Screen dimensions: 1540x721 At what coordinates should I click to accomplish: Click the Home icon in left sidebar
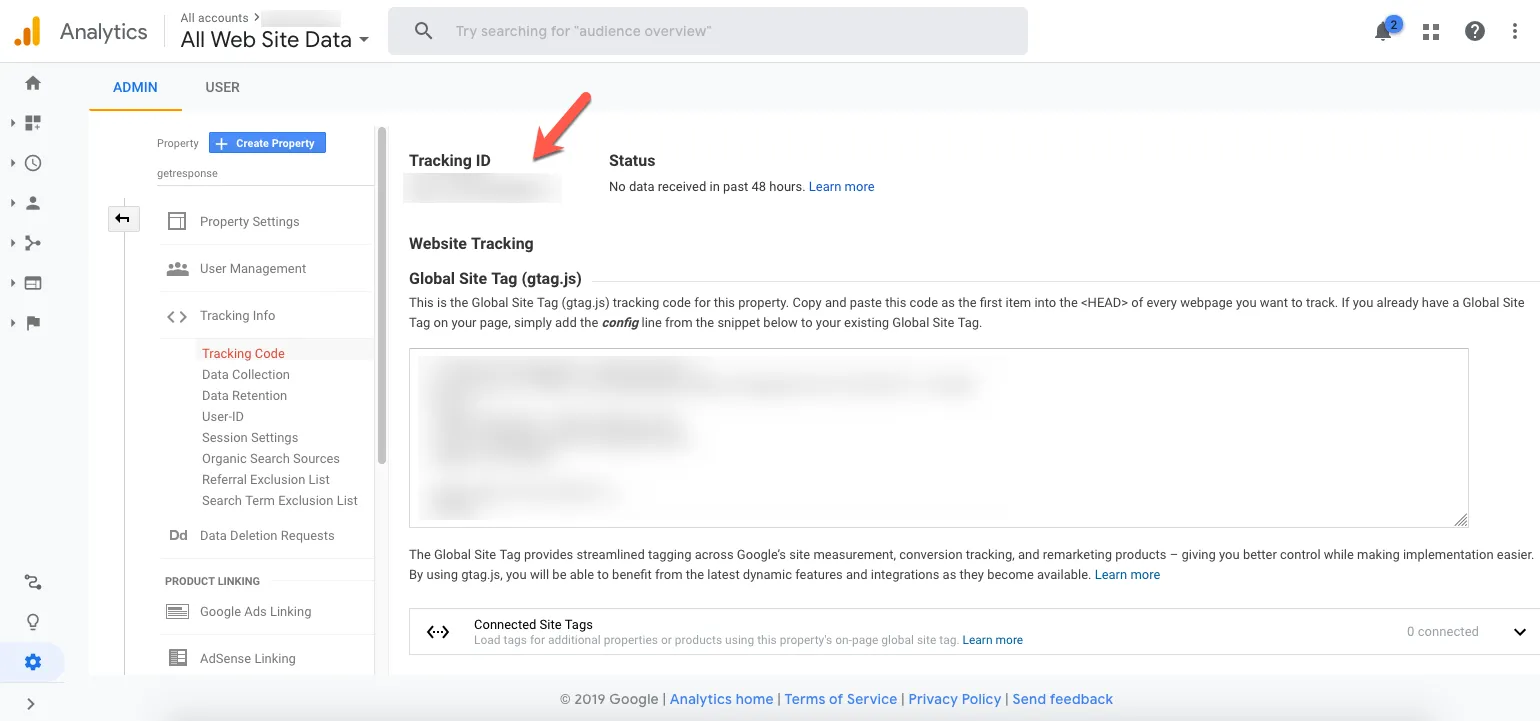click(33, 83)
